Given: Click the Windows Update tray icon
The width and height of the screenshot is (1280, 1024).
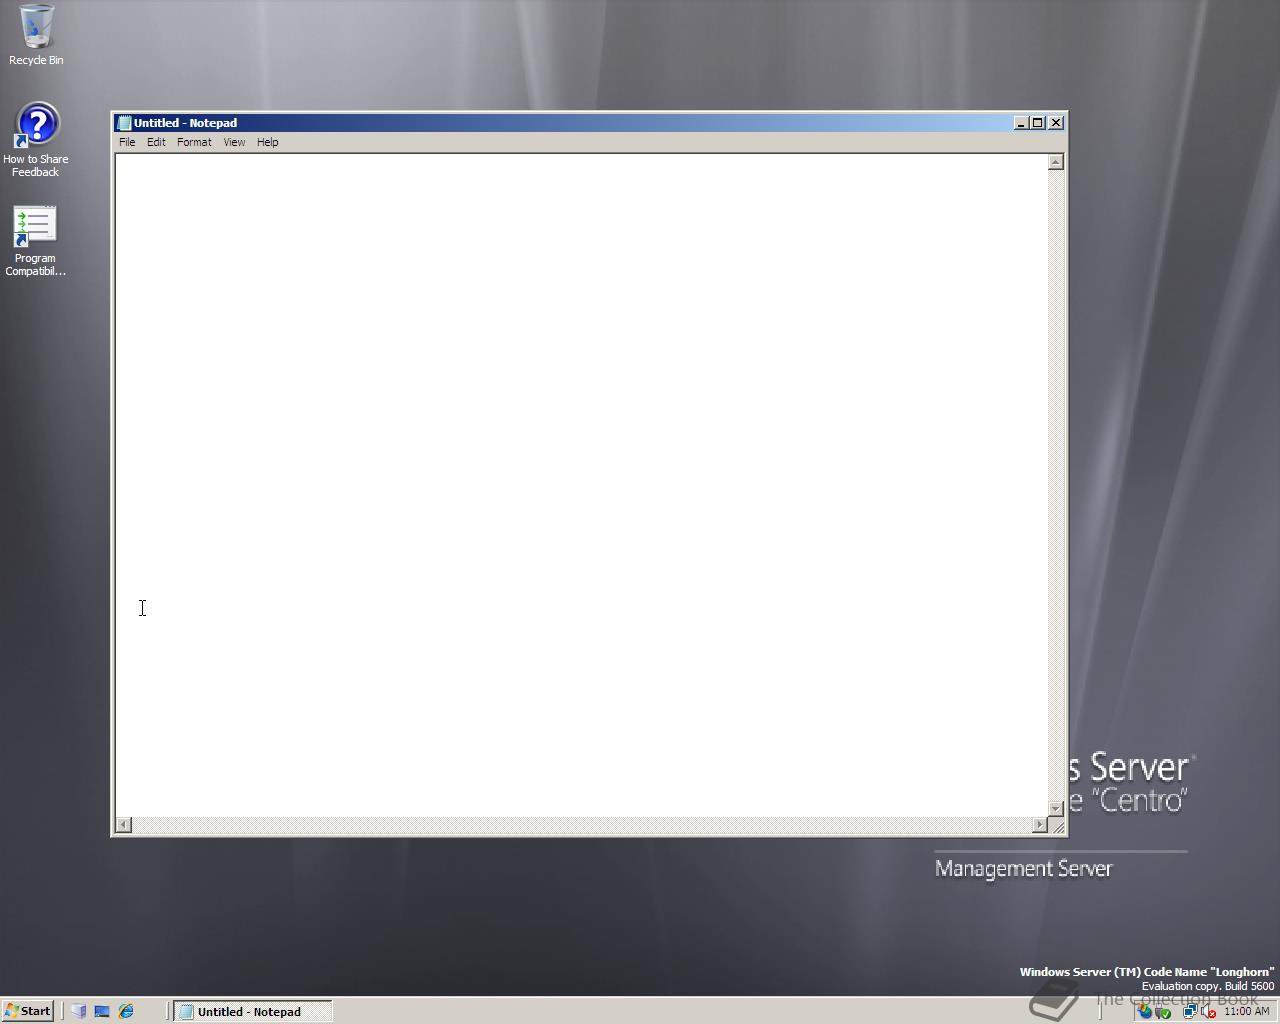Looking at the screenshot, I should 1144,1011.
